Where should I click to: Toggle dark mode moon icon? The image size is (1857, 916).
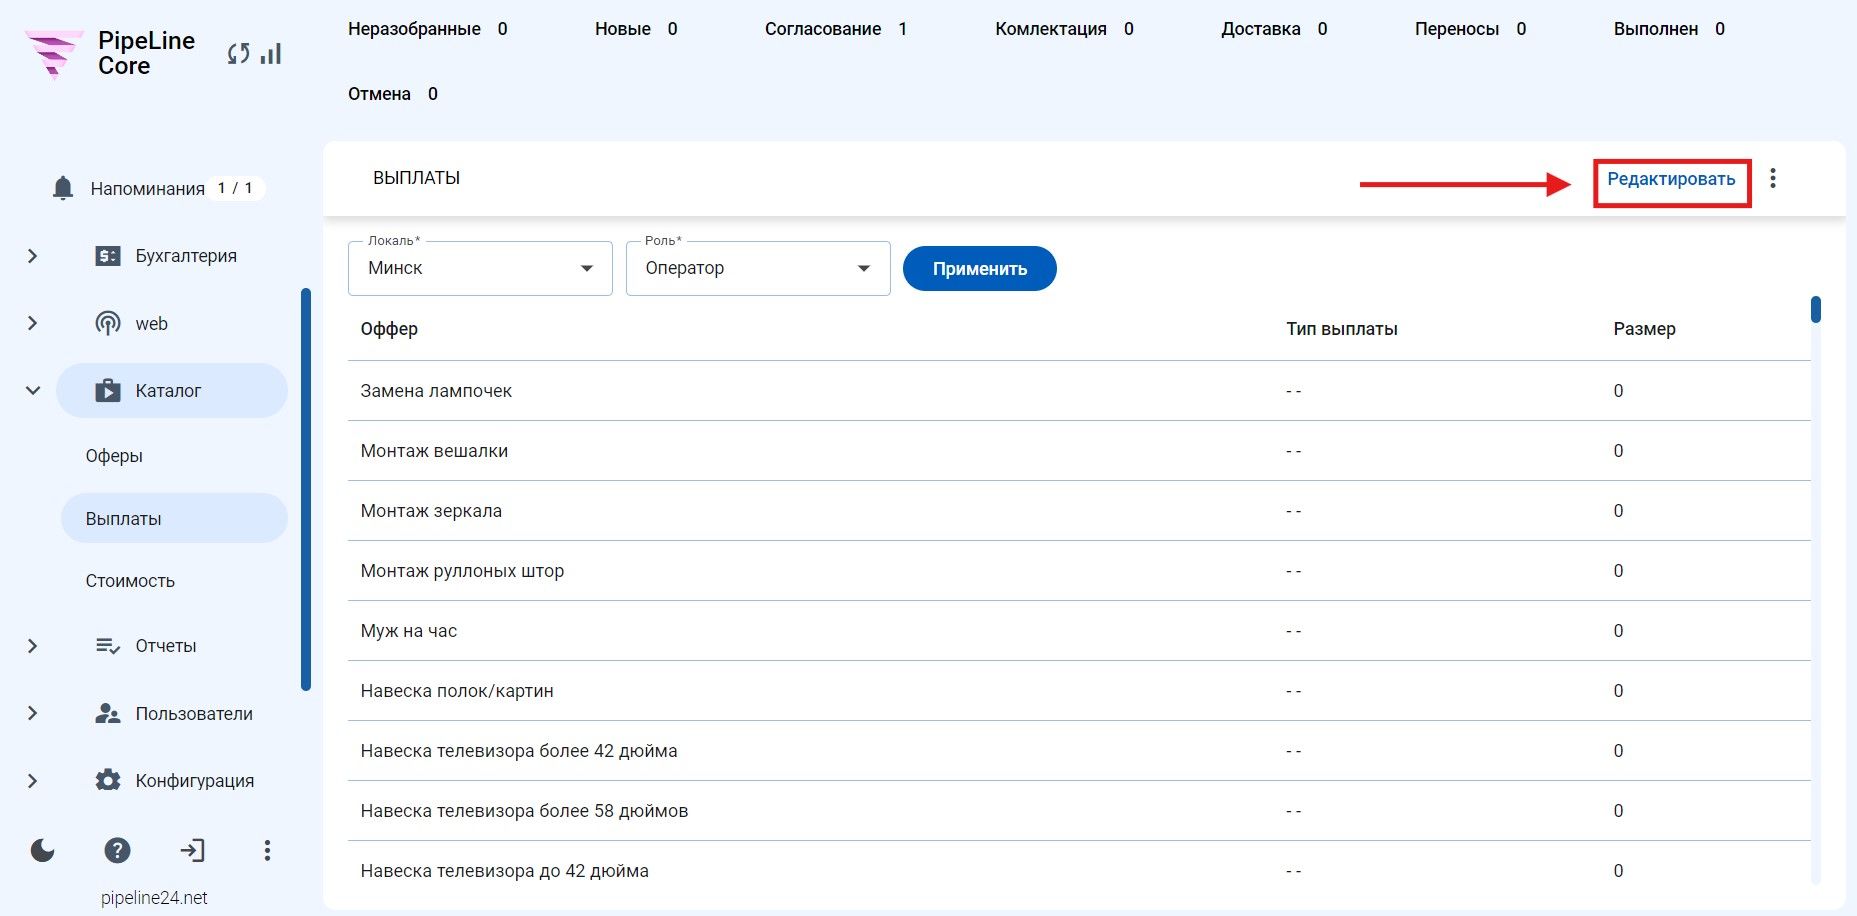point(42,850)
